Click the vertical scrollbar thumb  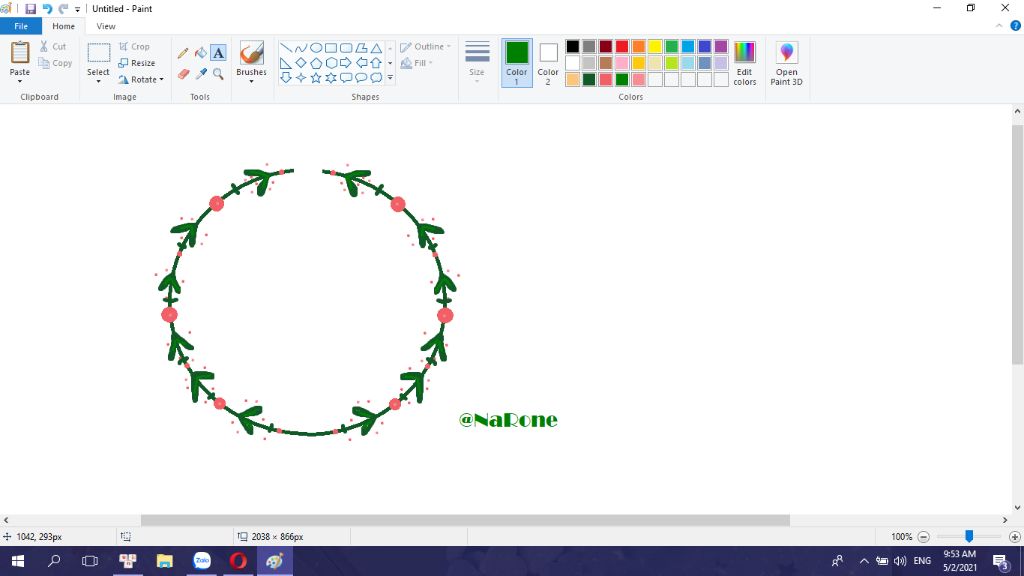click(1017, 244)
